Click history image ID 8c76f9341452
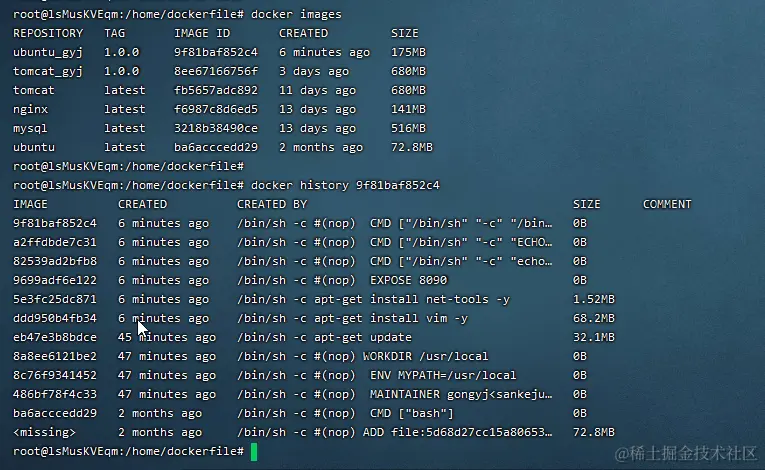Screen dimensions: 765x470 click(x=55, y=375)
